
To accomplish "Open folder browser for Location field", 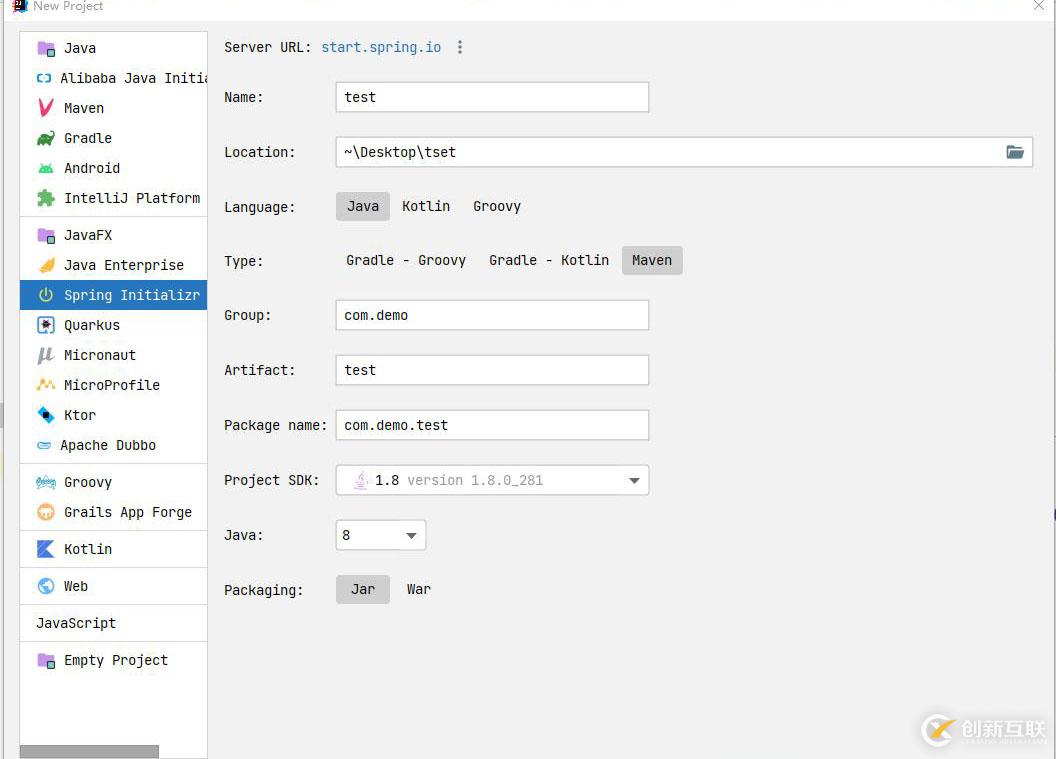I will coord(1015,152).
